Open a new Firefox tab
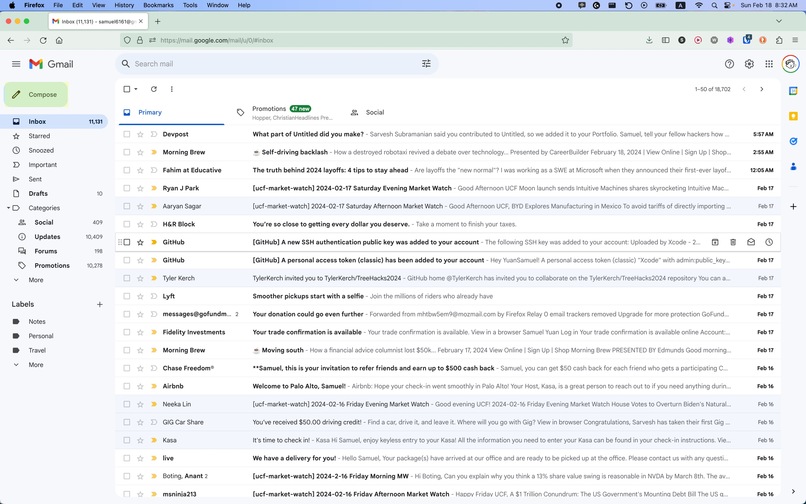The image size is (806, 504). pyautogui.click(x=158, y=22)
